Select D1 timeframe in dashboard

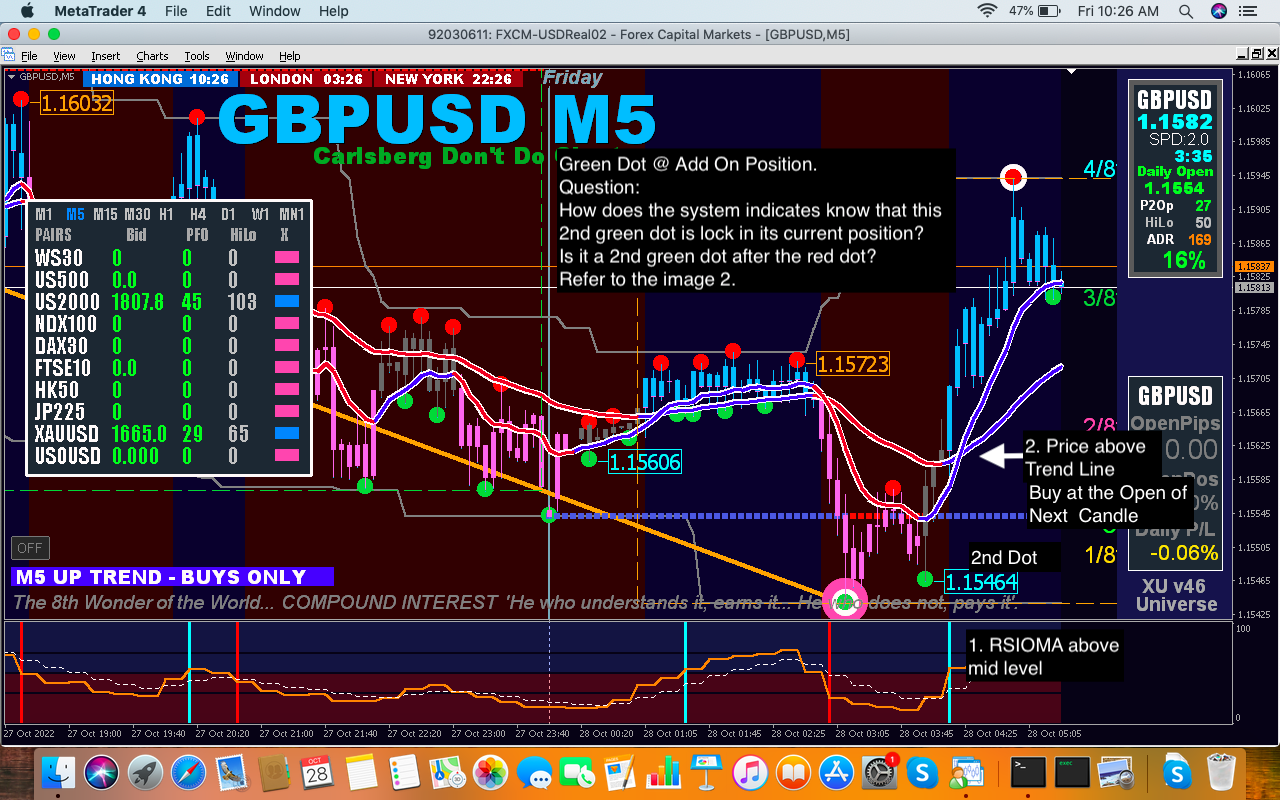228,214
